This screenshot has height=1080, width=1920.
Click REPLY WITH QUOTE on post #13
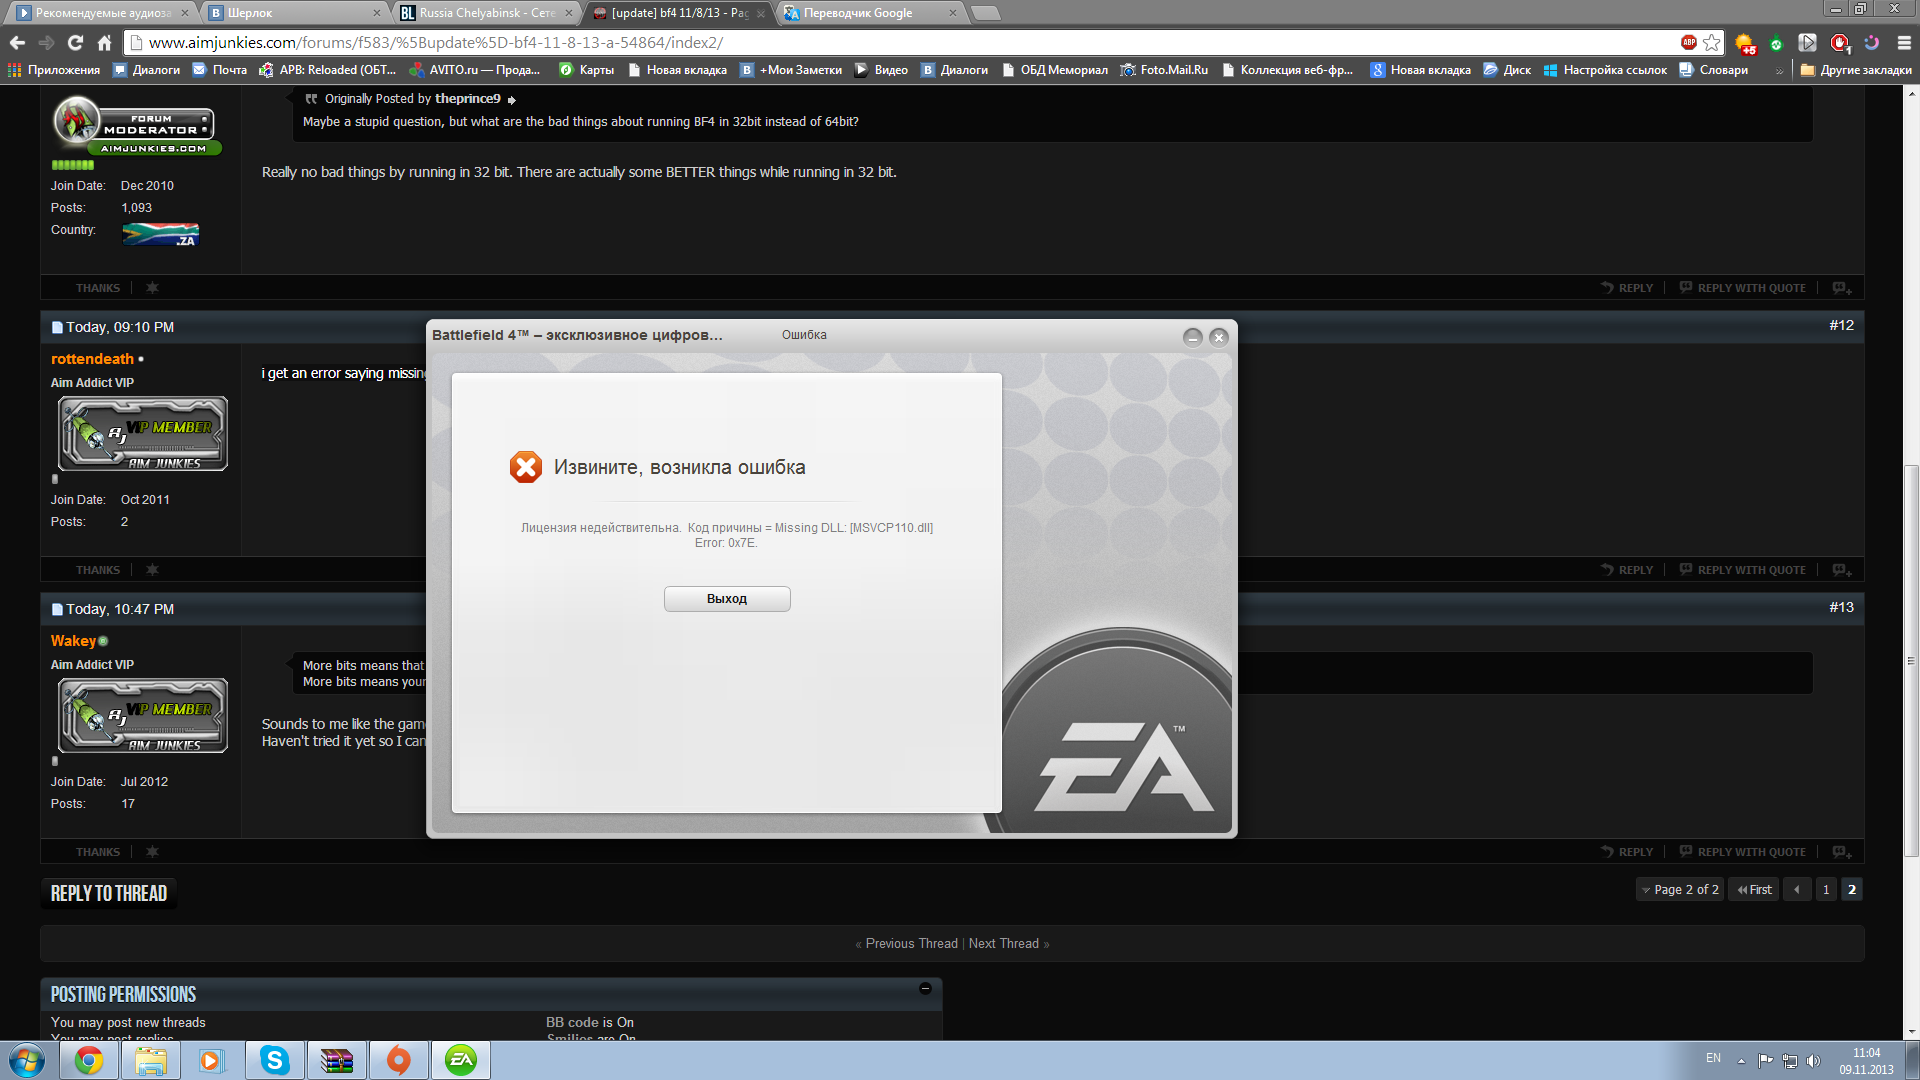pos(1743,852)
